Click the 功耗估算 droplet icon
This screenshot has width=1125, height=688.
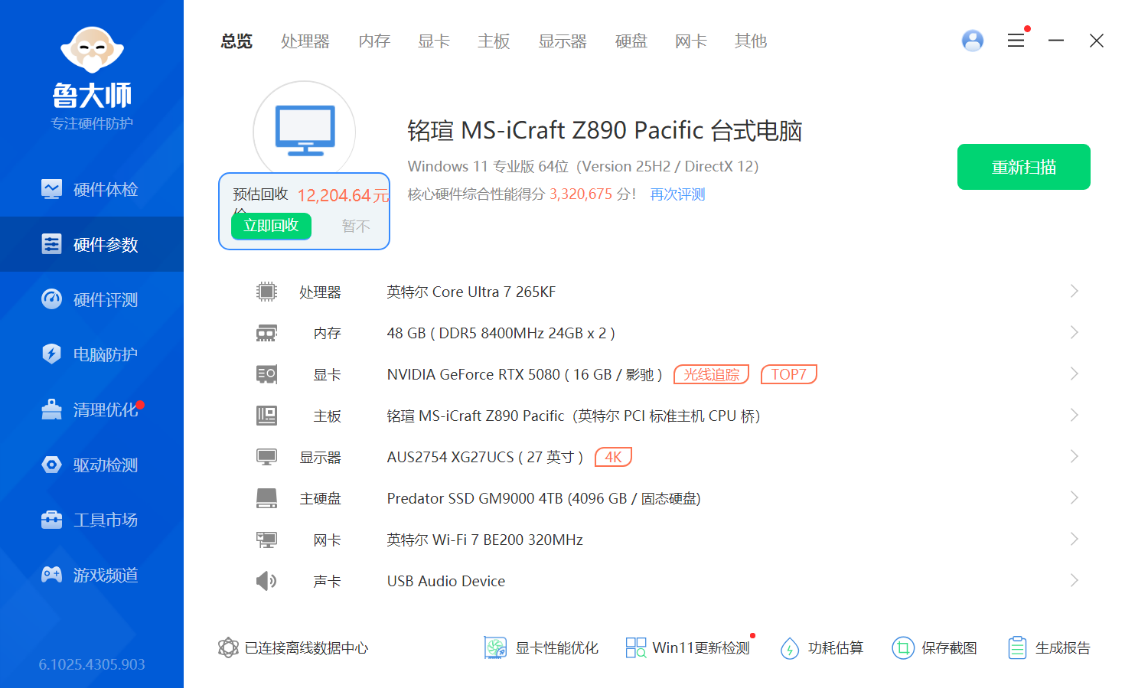(789, 648)
